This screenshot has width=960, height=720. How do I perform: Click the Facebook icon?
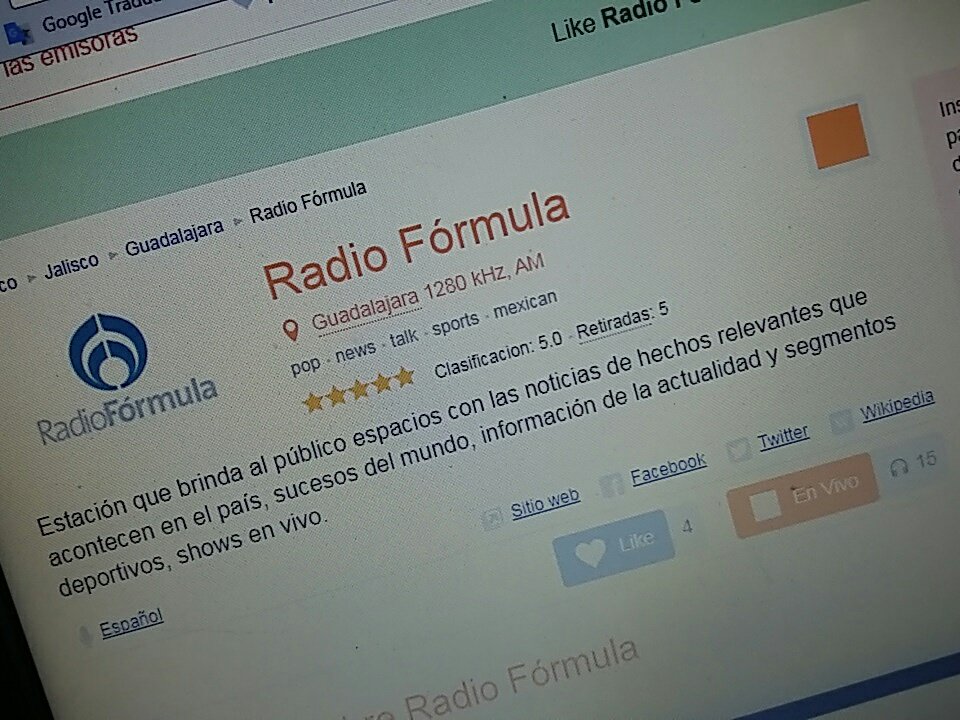coord(612,485)
